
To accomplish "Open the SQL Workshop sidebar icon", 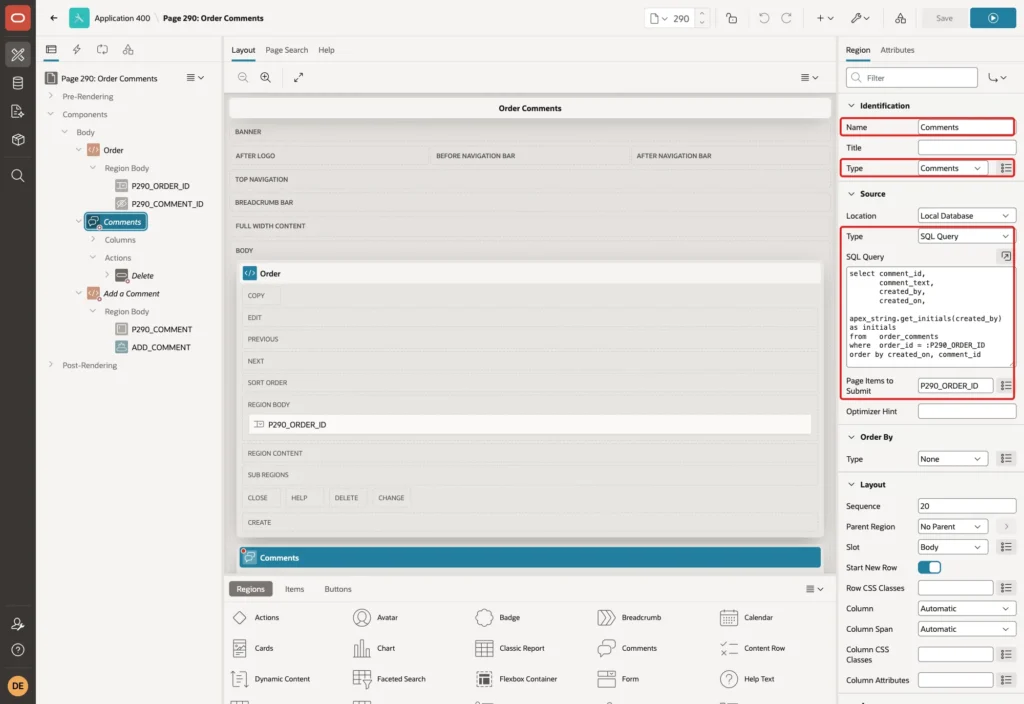I will [x=18, y=83].
